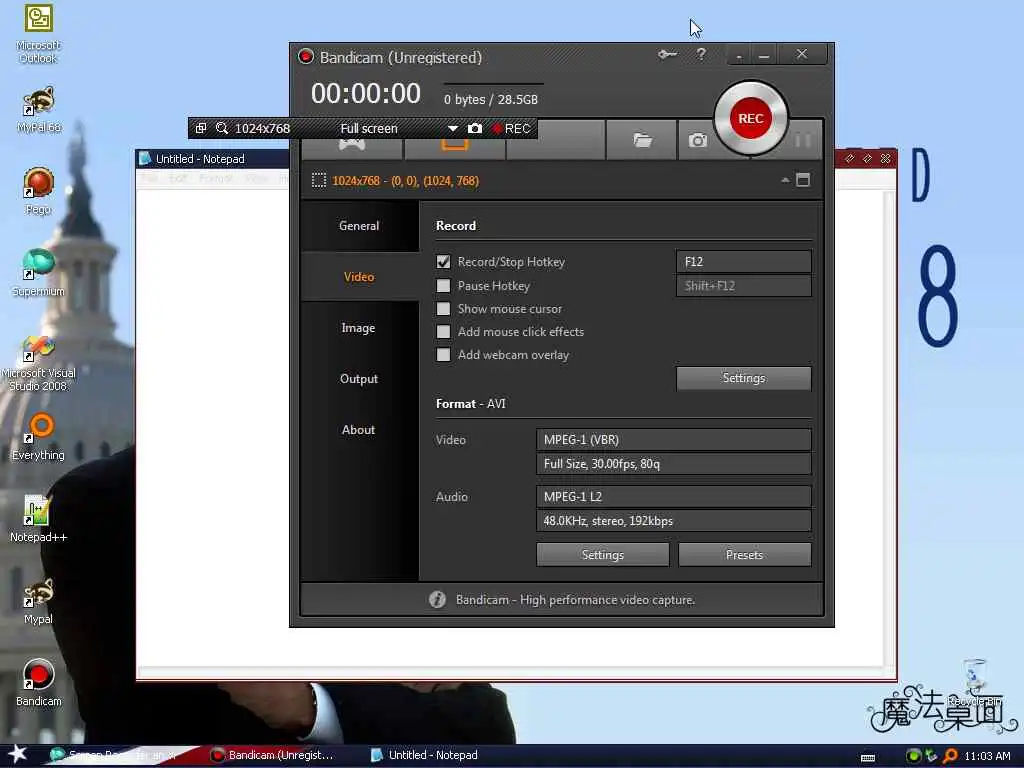1024x768 pixels.
Task: Click the MPEG-1 L2 audio codec field
Action: coord(674,496)
